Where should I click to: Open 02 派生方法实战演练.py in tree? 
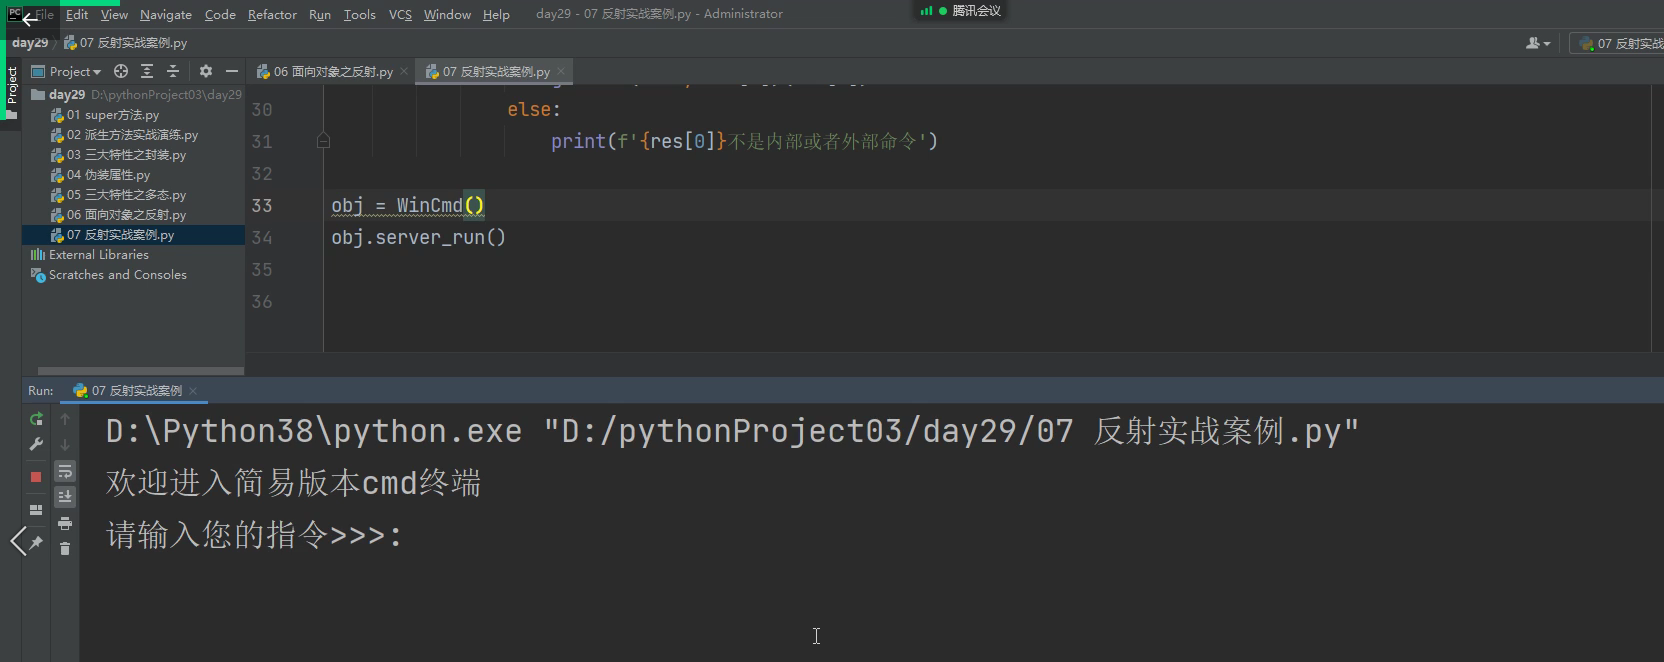tap(133, 134)
